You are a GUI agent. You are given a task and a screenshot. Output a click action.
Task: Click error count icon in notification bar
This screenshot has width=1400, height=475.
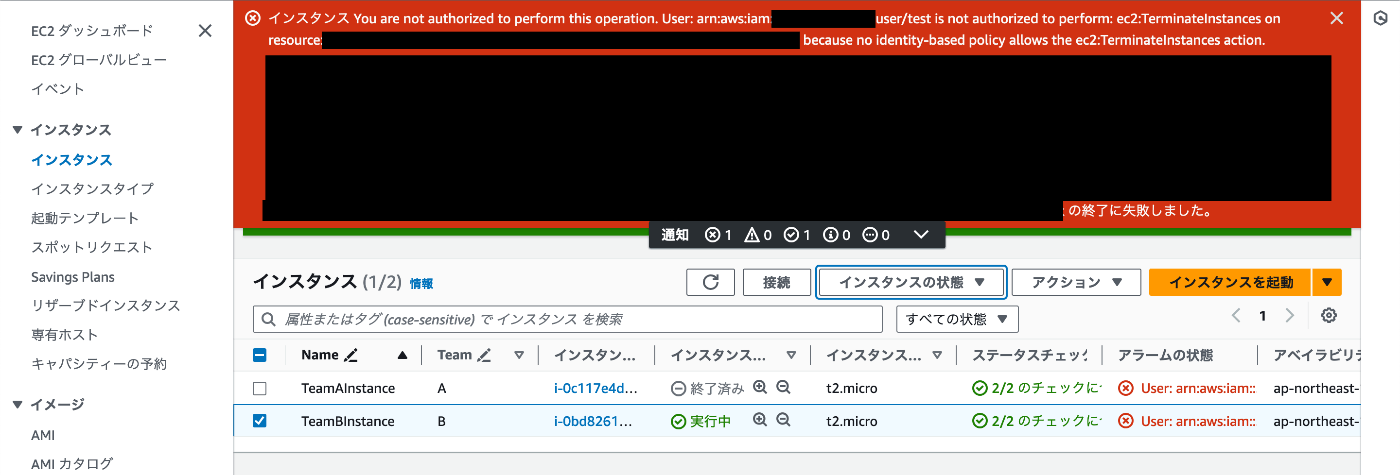pyautogui.click(x=712, y=235)
